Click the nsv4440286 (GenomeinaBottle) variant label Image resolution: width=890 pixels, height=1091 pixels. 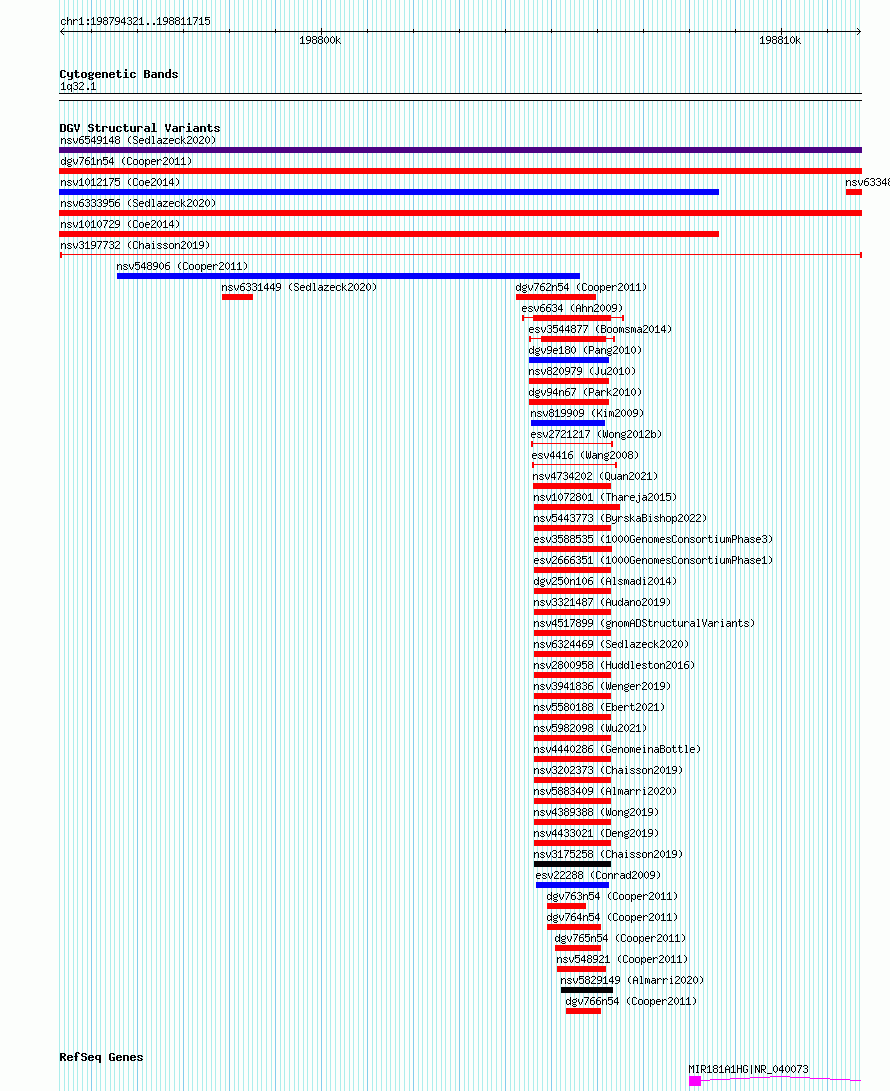pos(617,749)
